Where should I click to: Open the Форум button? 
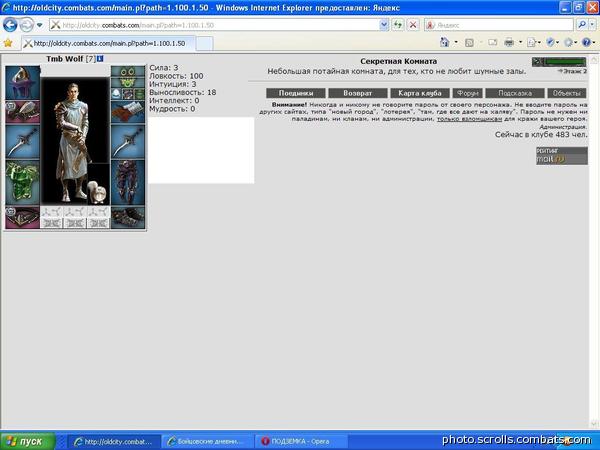(468, 93)
